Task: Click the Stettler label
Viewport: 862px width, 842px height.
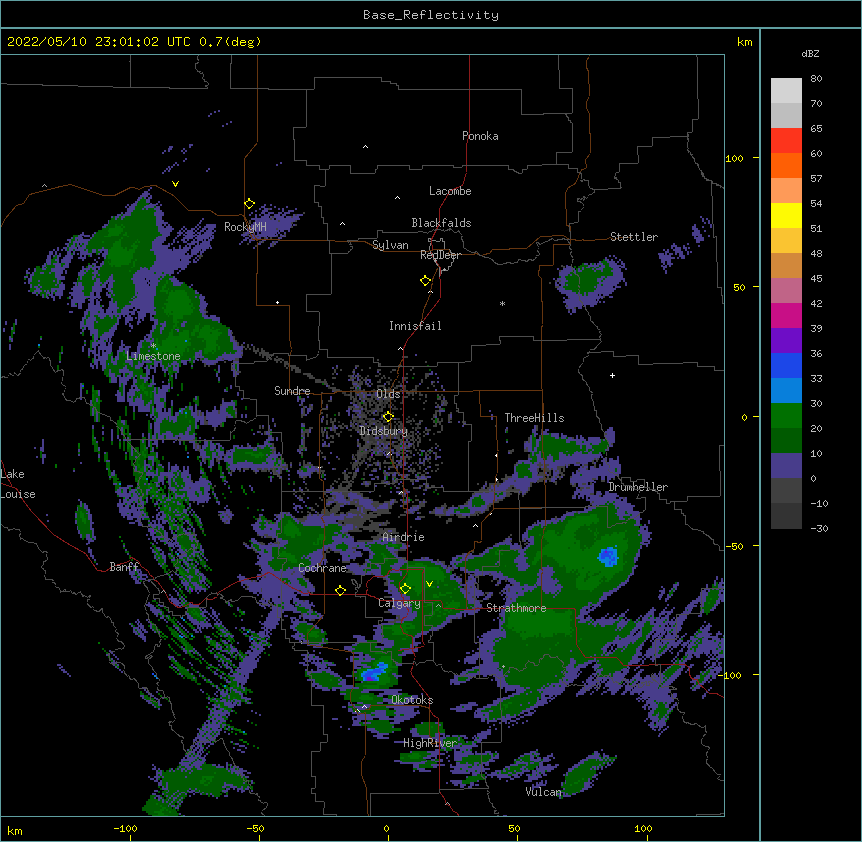Action: click(x=633, y=237)
